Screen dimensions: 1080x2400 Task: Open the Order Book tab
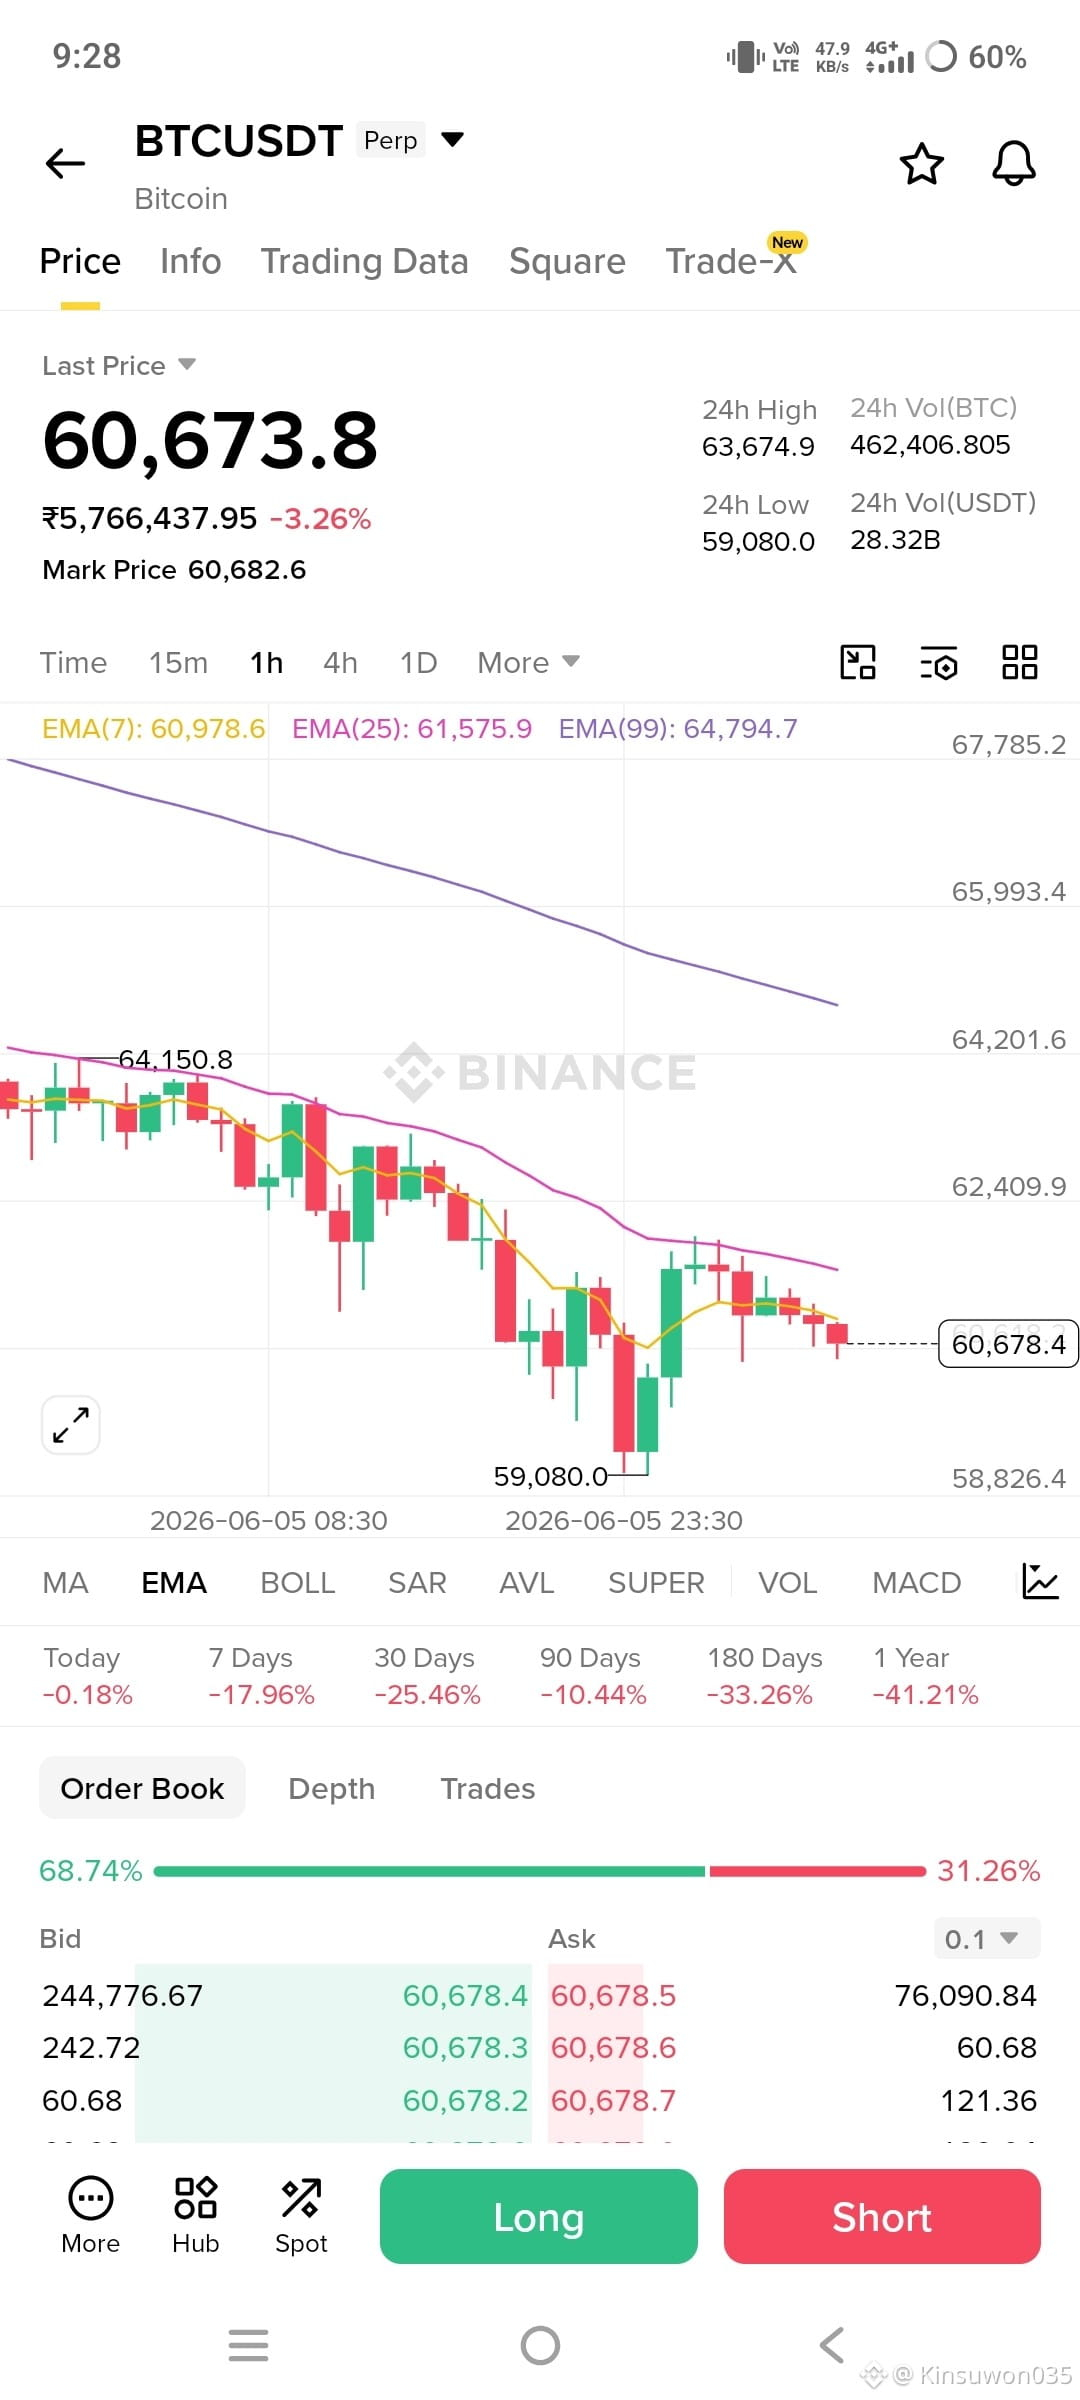[142, 1788]
